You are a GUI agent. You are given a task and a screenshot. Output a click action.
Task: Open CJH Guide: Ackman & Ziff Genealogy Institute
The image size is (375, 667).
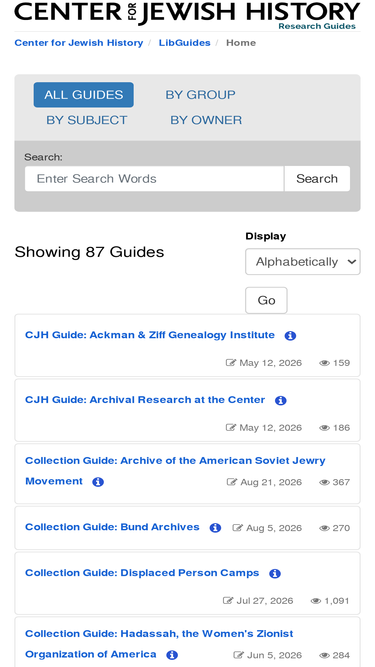point(150,335)
